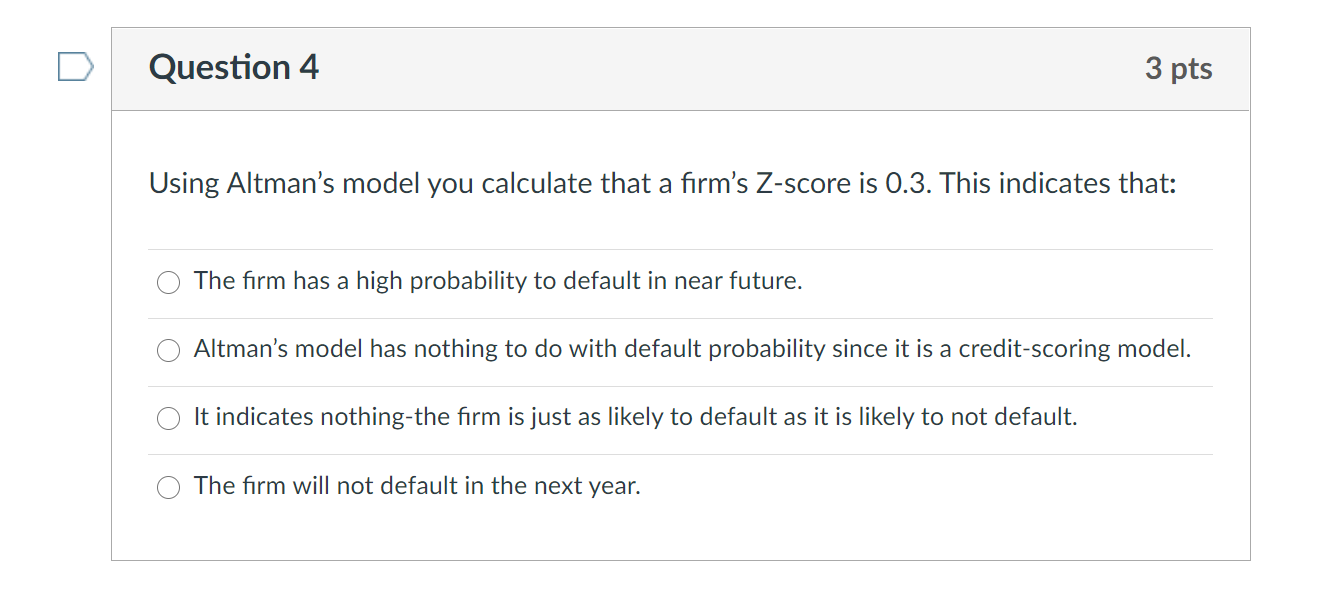Click the Question 4 header title
1320x603 pixels.
pyautogui.click(x=233, y=68)
